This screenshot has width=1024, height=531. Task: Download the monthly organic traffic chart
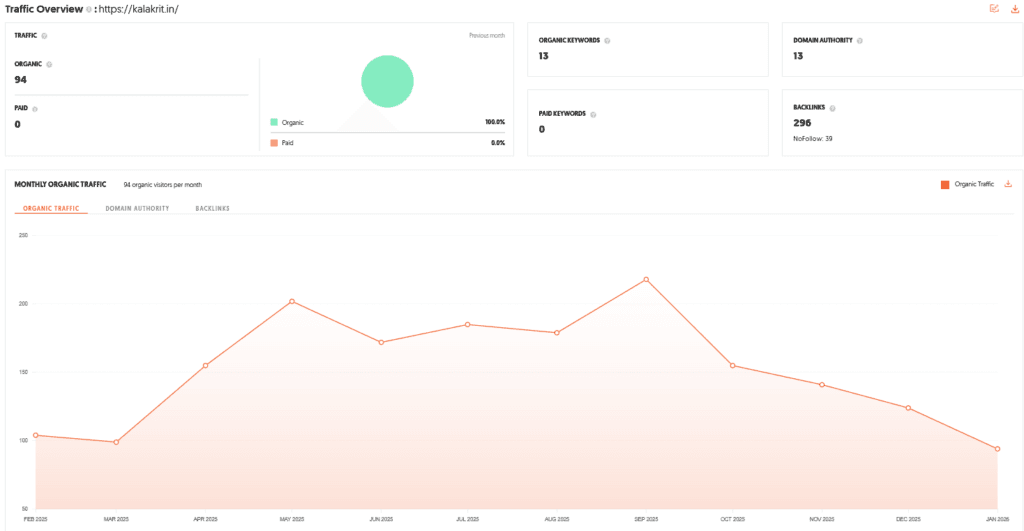1008,184
